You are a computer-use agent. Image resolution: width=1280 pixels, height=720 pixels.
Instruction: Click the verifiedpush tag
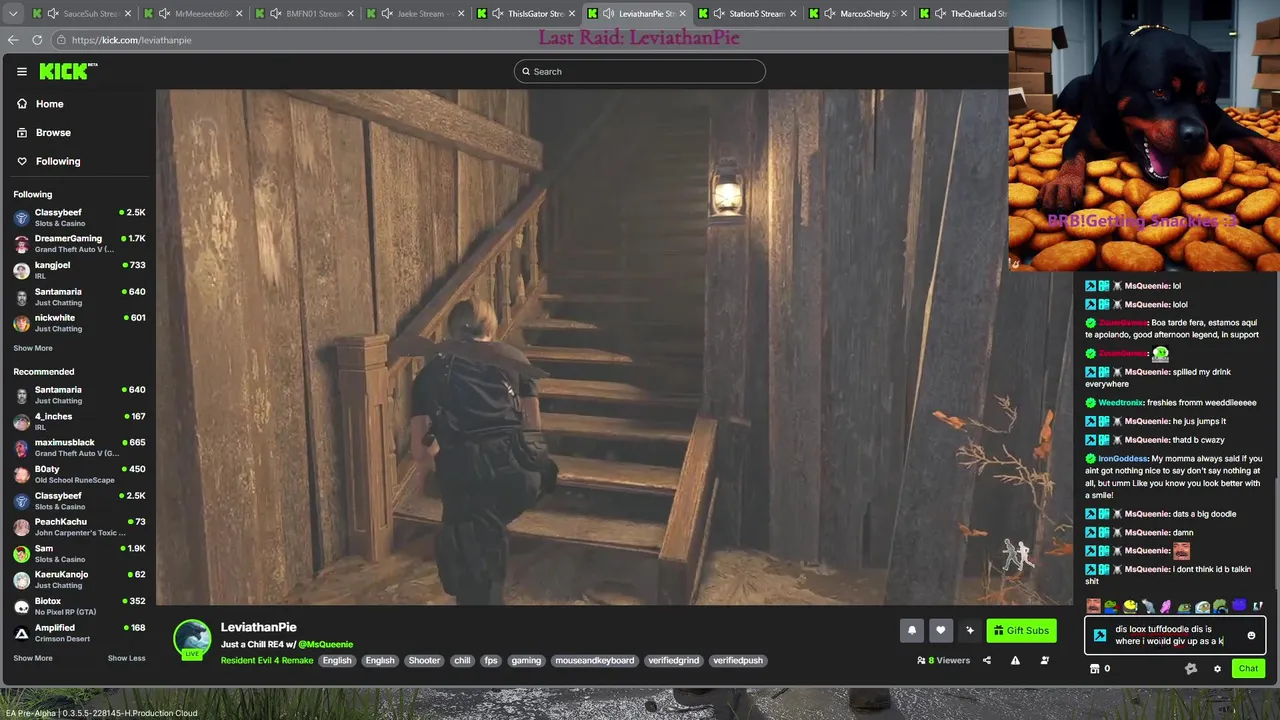point(738,660)
